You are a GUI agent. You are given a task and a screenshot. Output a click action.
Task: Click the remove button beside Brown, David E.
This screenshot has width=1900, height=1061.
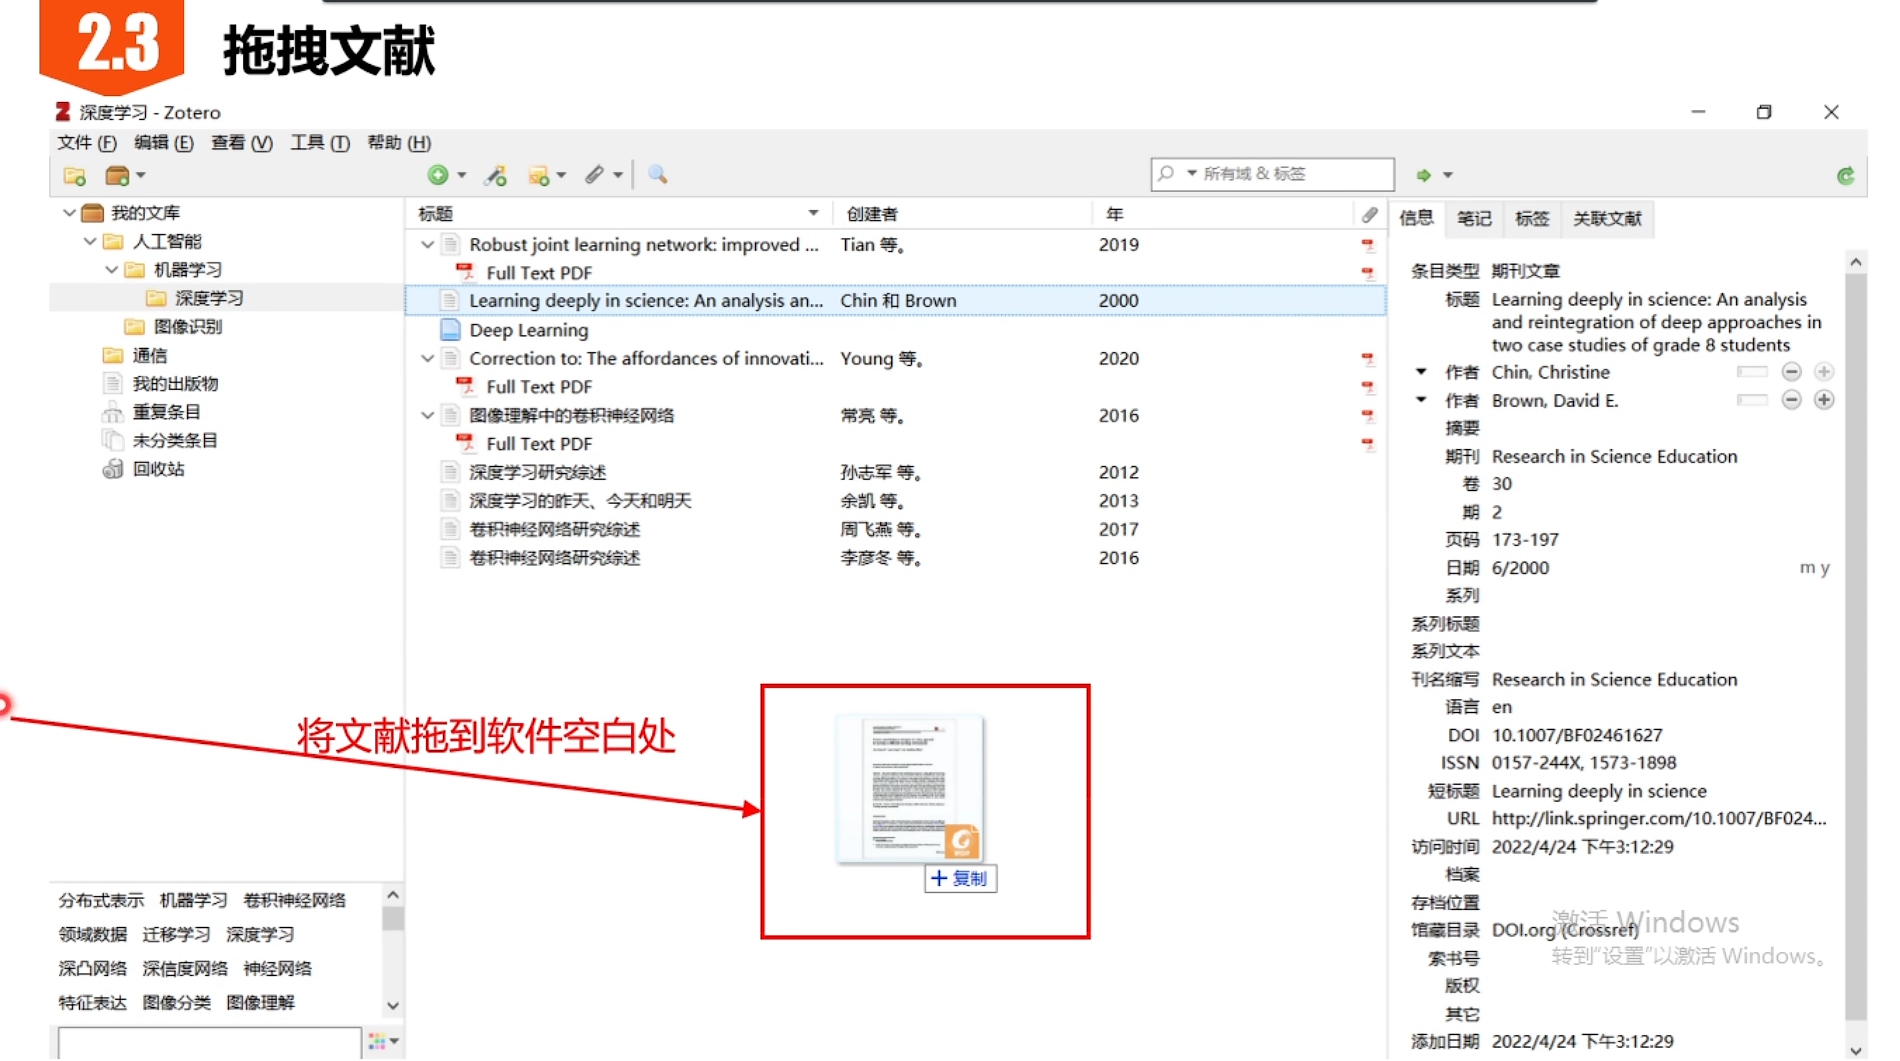(x=1791, y=399)
